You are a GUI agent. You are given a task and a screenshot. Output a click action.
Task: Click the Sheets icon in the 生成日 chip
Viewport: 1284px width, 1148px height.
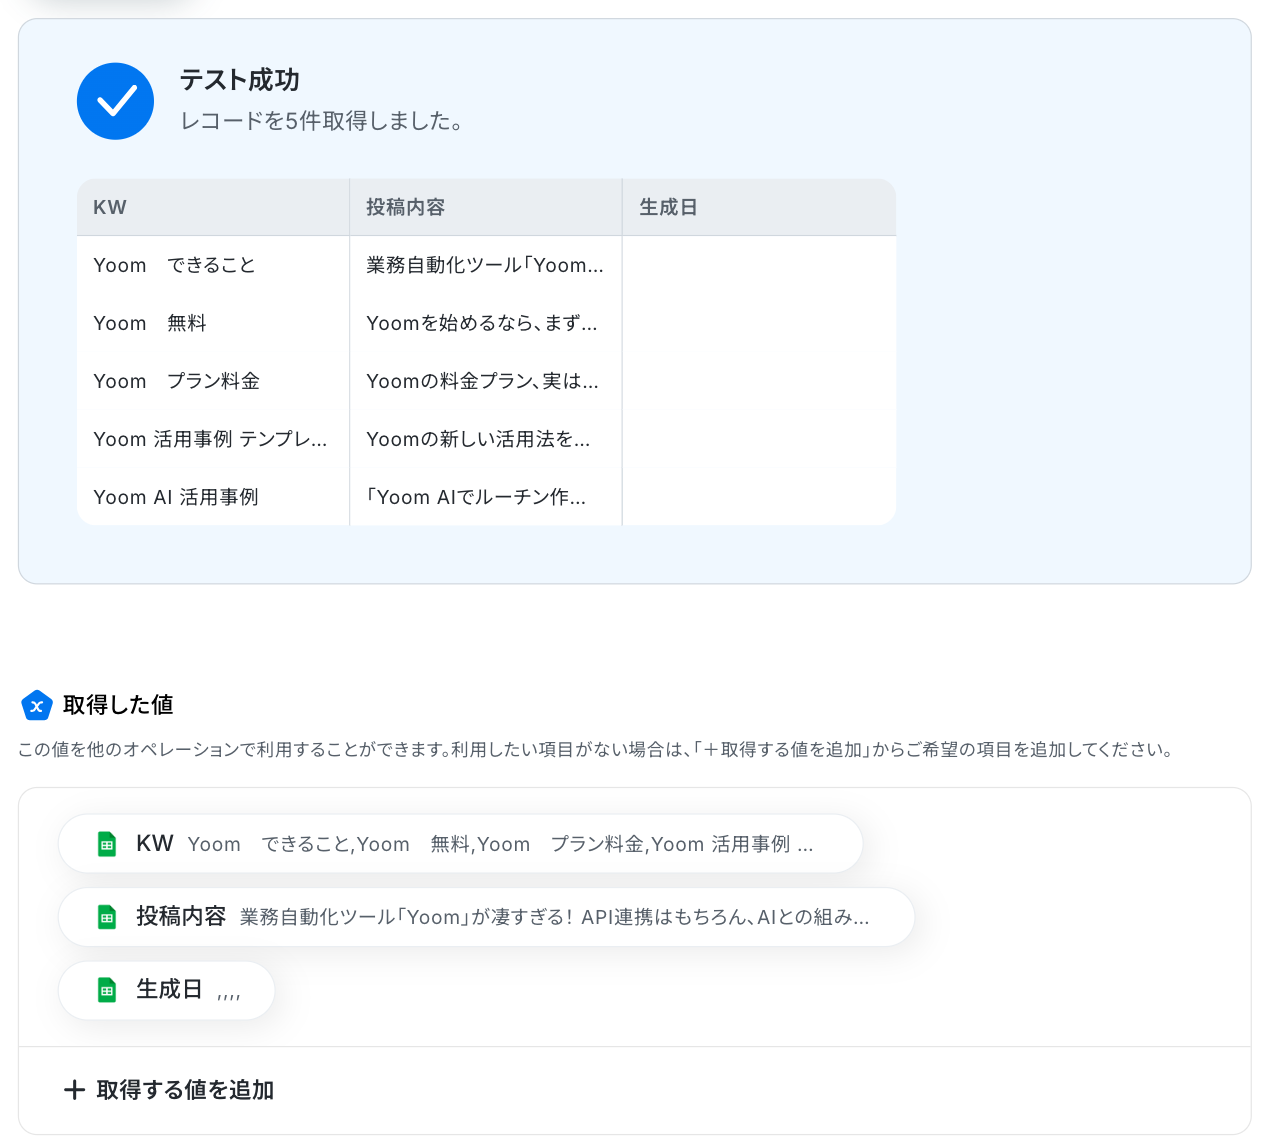pos(107,990)
